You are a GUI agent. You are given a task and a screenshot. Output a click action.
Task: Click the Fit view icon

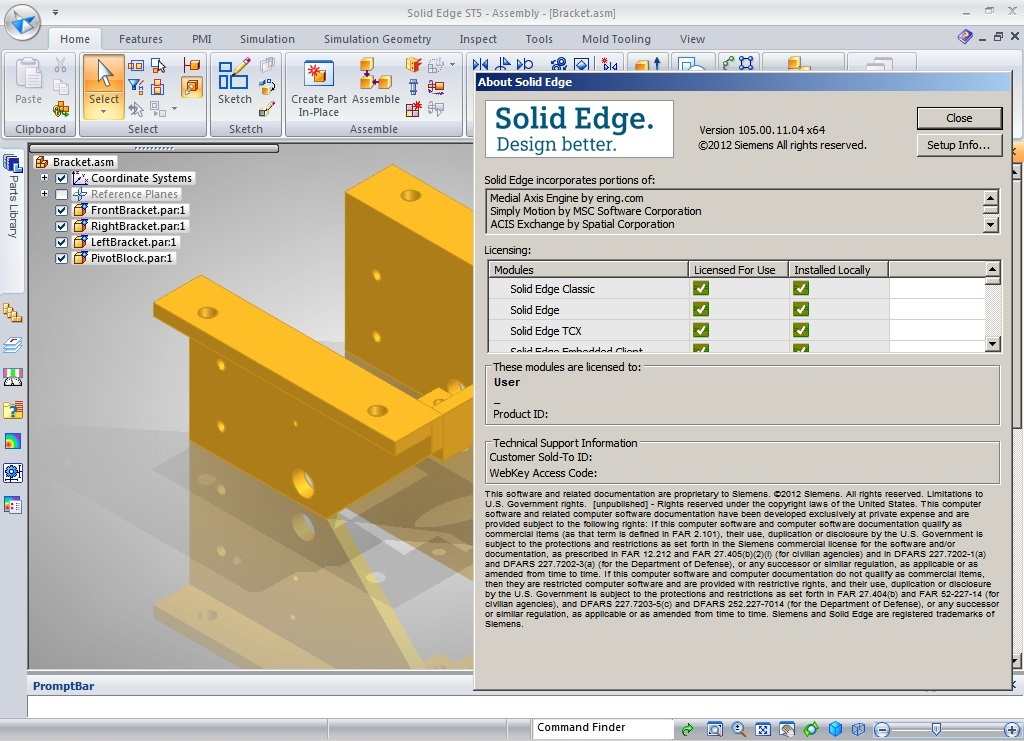763,729
